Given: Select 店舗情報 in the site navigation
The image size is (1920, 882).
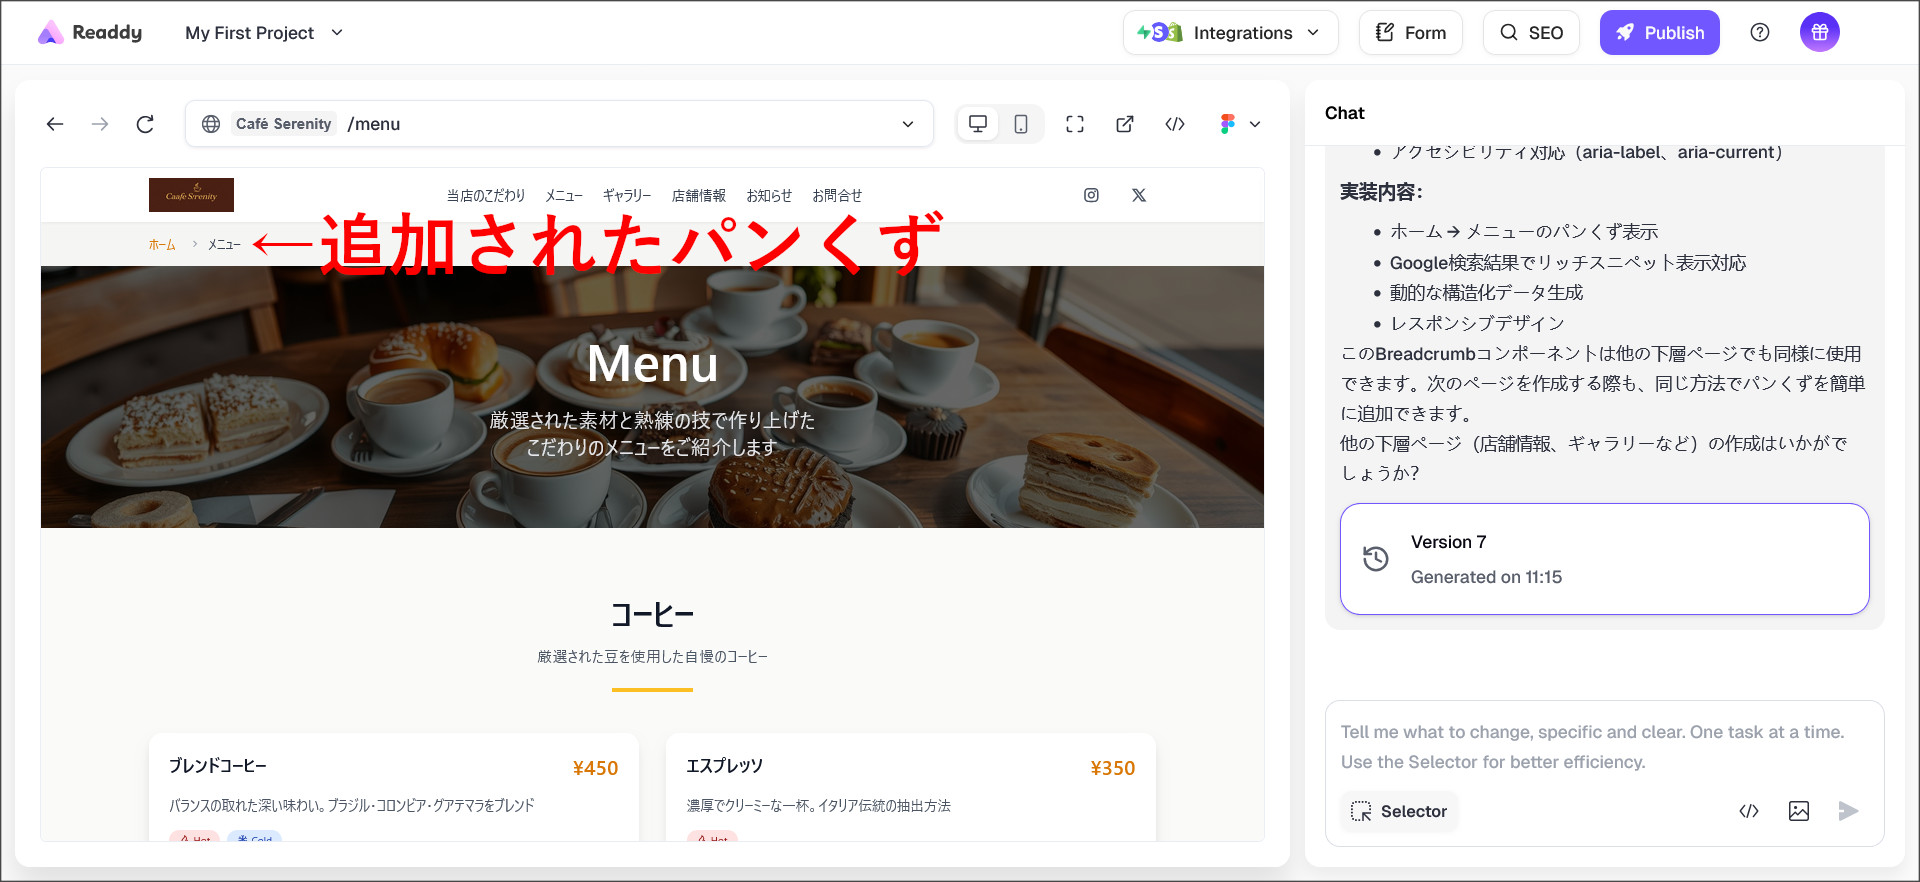Looking at the screenshot, I should click(x=698, y=196).
